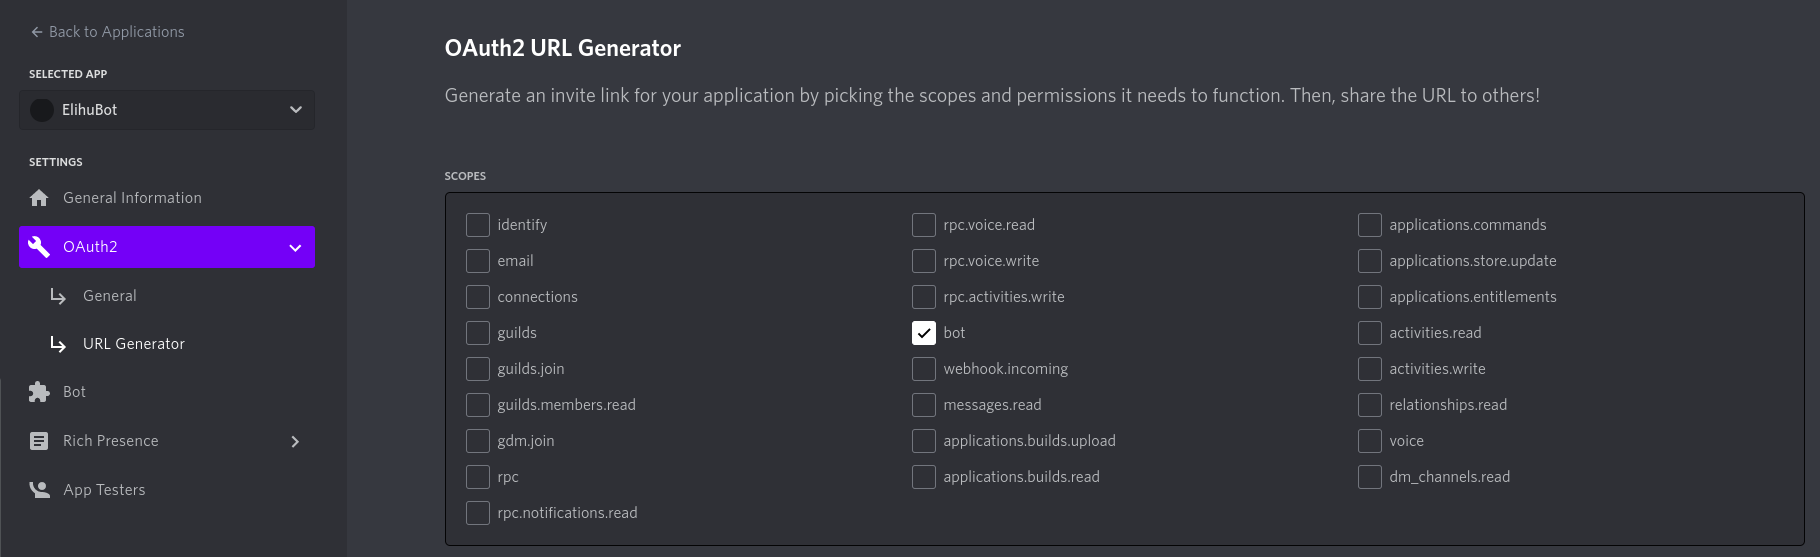Go to the Bot settings page
The width and height of the screenshot is (1820, 557).
(75, 392)
